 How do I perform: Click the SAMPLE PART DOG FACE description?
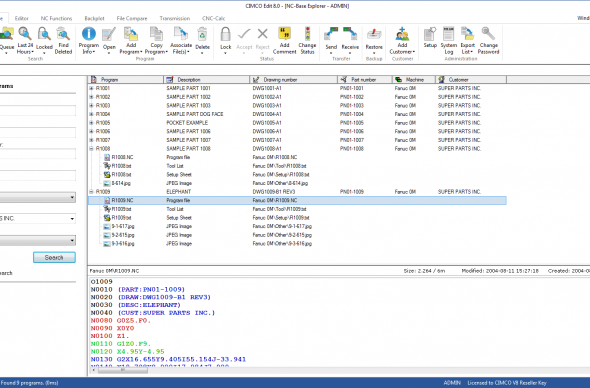[x=195, y=114]
